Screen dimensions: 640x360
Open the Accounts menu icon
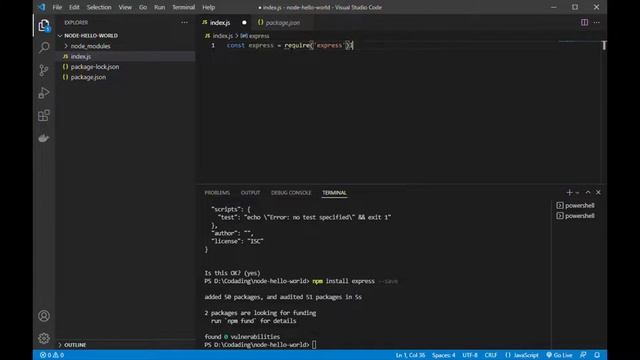pos(44,316)
